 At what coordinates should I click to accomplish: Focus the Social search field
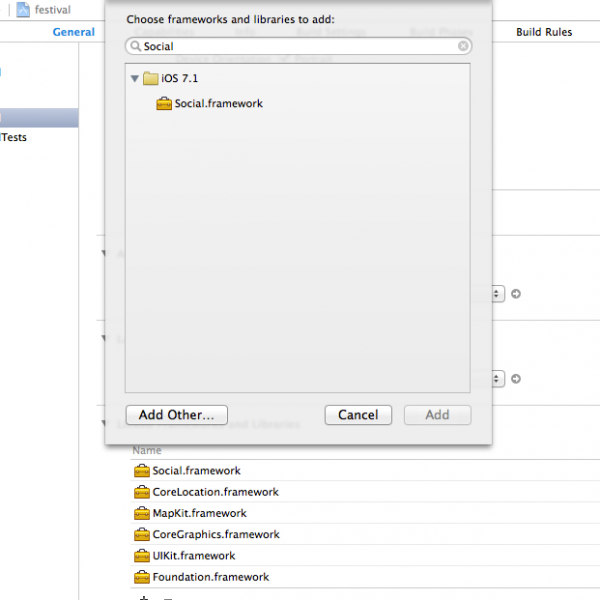click(298, 46)
